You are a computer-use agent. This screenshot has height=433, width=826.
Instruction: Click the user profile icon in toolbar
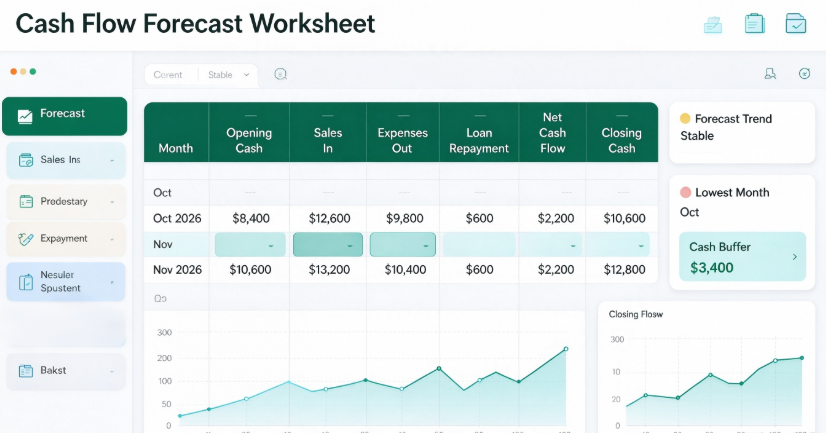coord(770,74)
